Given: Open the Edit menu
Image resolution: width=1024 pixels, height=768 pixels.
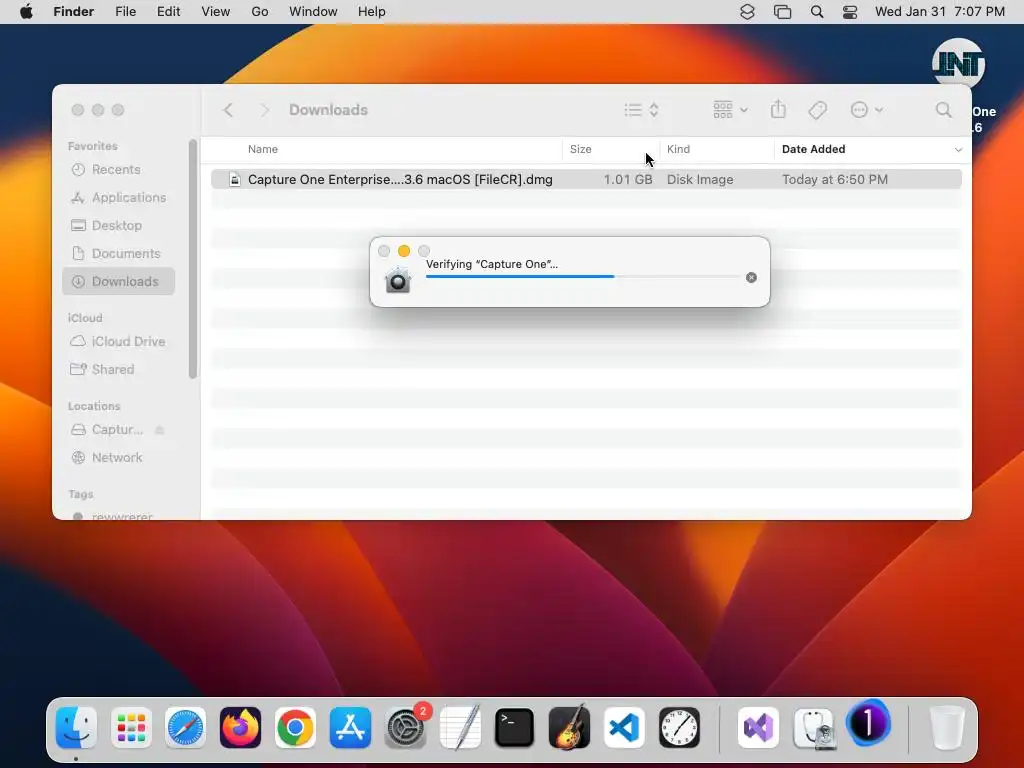Looking at the screenshot, I should [x=168, y=12].
